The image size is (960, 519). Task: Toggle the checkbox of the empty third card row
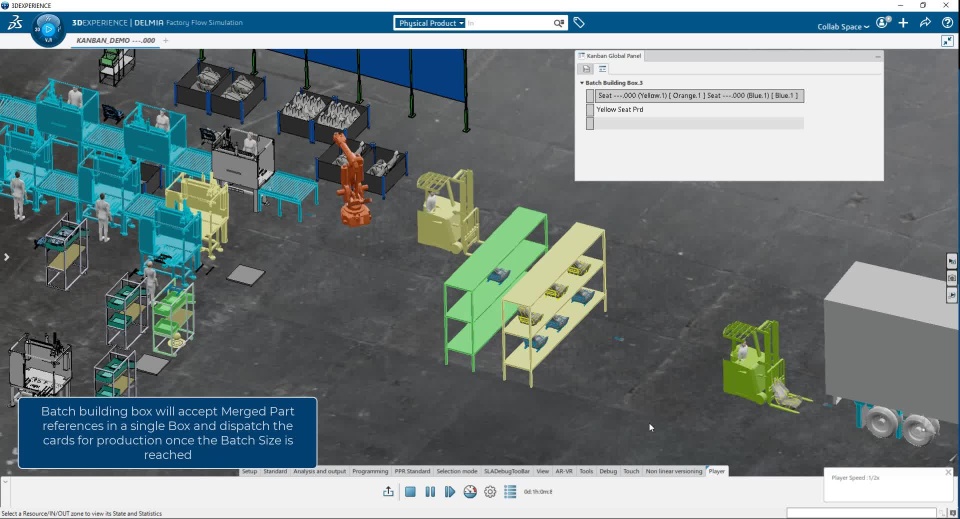coord(590,124)
